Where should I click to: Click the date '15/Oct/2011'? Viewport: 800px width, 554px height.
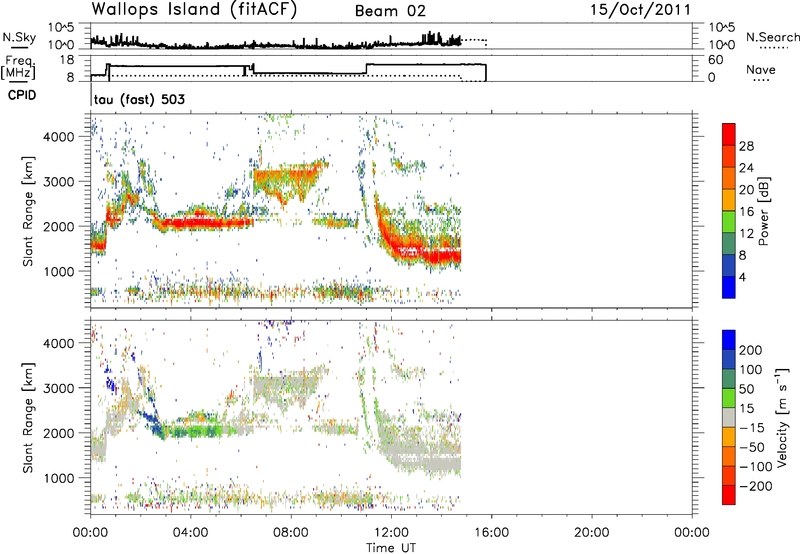(x=641, y=10)
